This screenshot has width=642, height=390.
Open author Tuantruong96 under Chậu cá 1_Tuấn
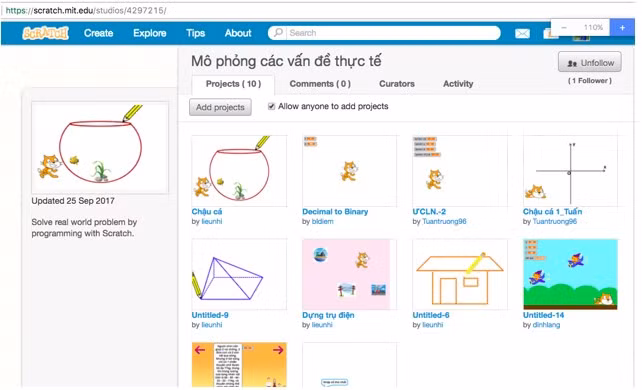[x=555, y=221]
